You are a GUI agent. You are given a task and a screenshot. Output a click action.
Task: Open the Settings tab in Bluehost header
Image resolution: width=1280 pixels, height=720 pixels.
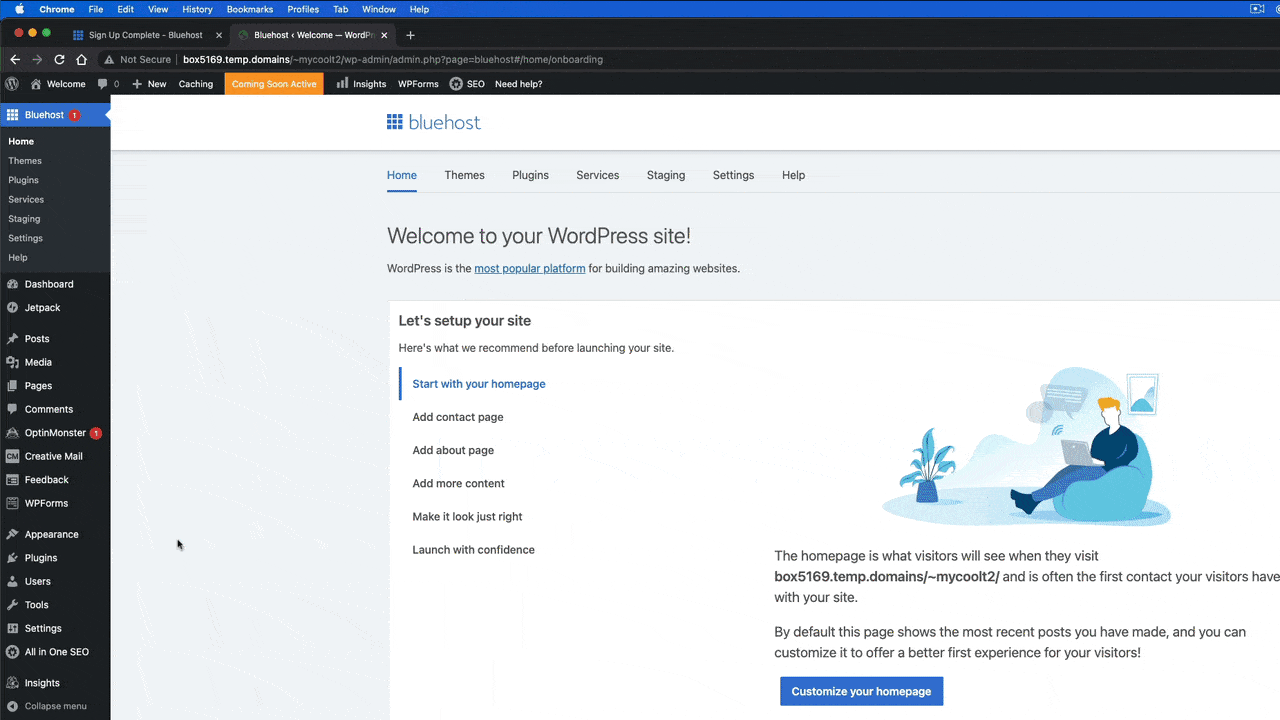pyautogui.click(x=733, y=175)
